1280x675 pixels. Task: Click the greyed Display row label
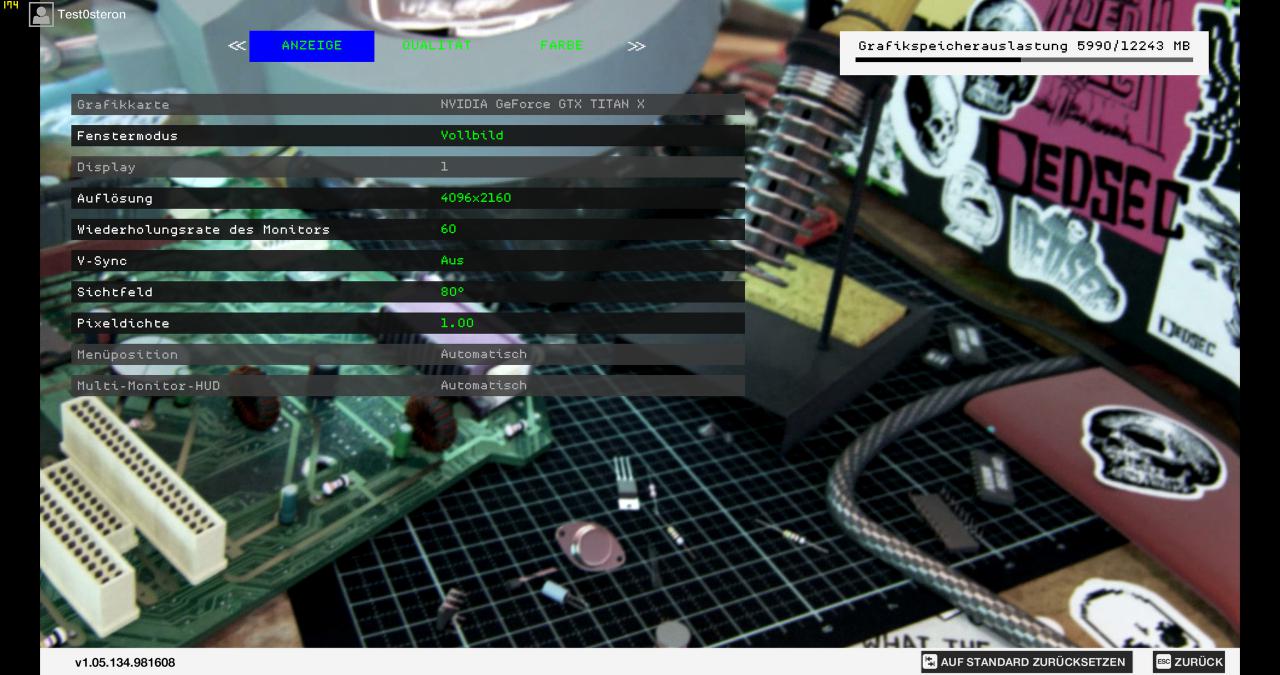(106, 167)
